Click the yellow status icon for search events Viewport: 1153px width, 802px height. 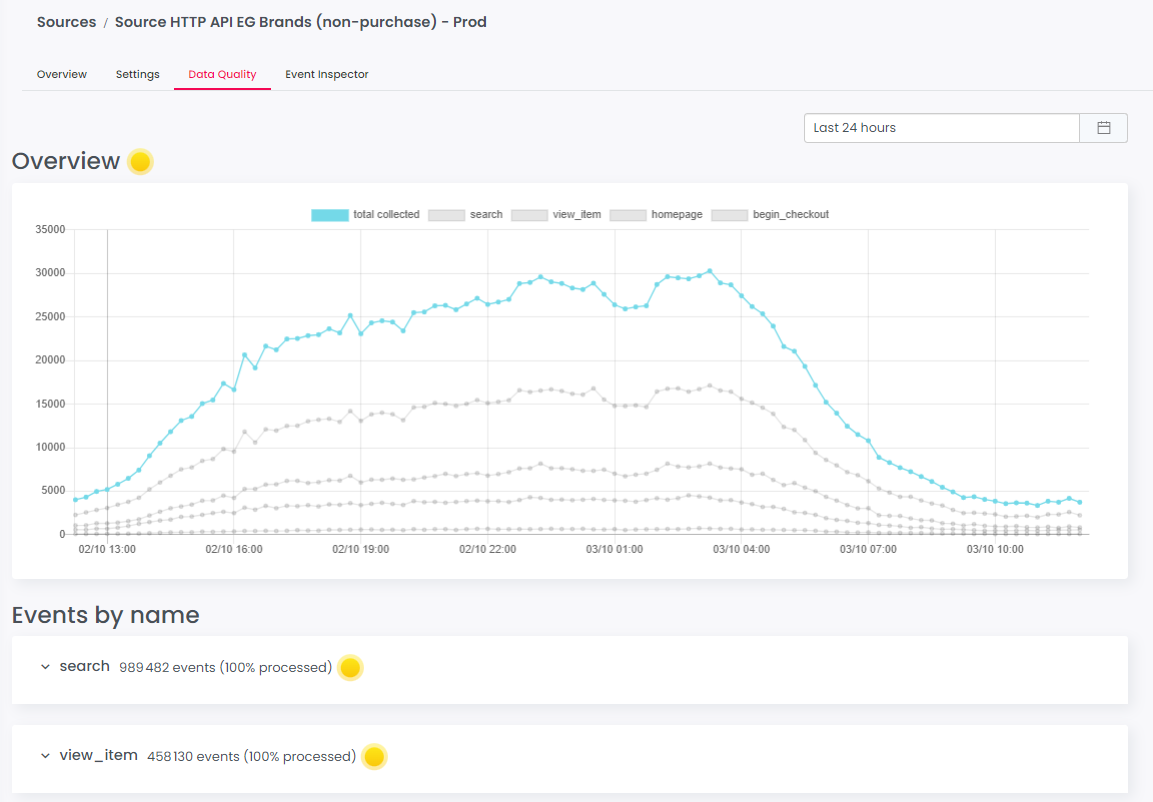click(349, 668)
